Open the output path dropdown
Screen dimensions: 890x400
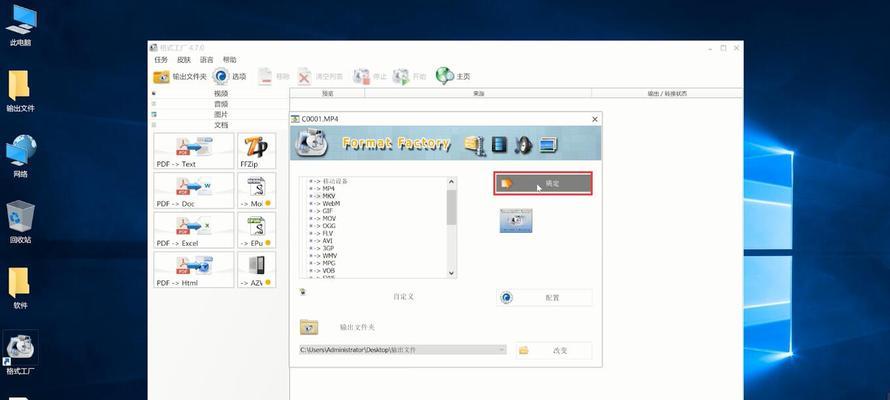tap(502, 350)
